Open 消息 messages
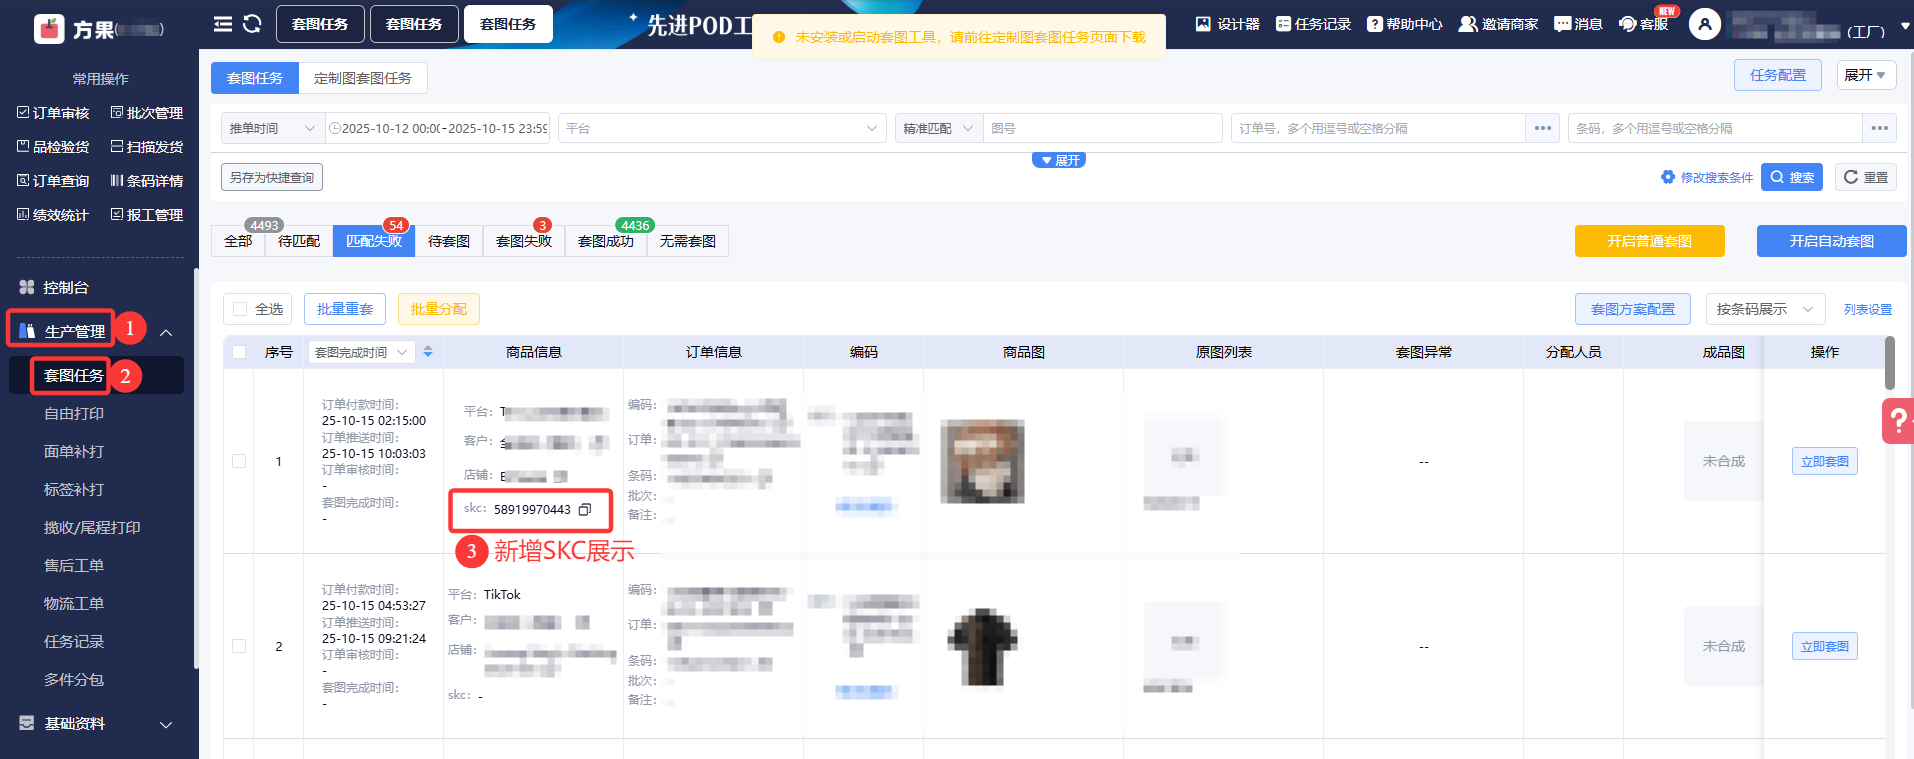1914x759 pixels. (1578, 24)
